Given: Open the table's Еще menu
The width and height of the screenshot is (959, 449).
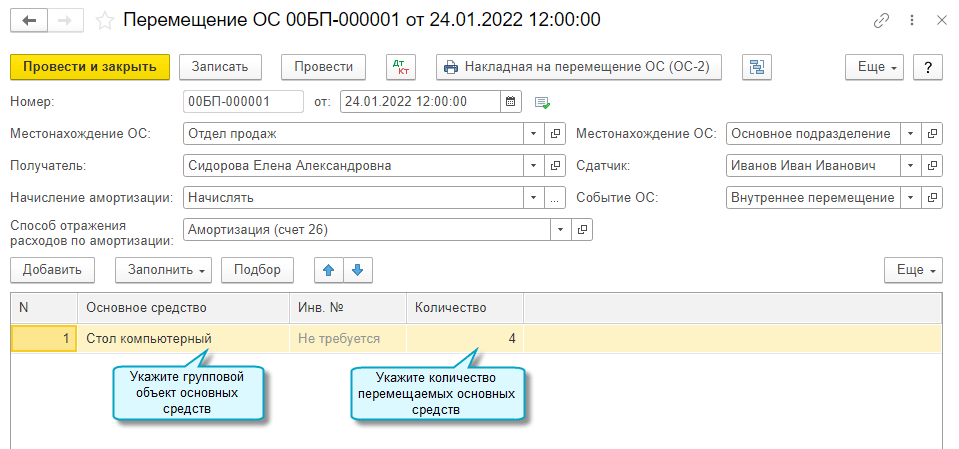Looking at the screenshot, I should pos(913,270).
